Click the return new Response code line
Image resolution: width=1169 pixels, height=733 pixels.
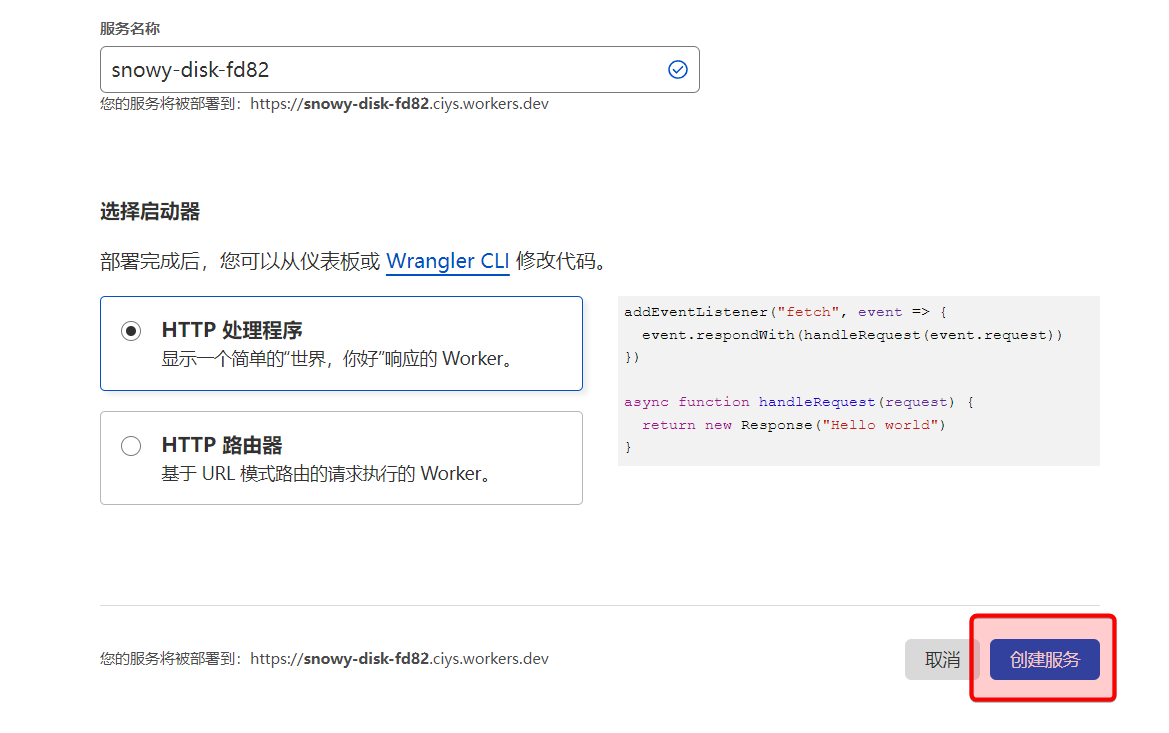click(793, 425)
